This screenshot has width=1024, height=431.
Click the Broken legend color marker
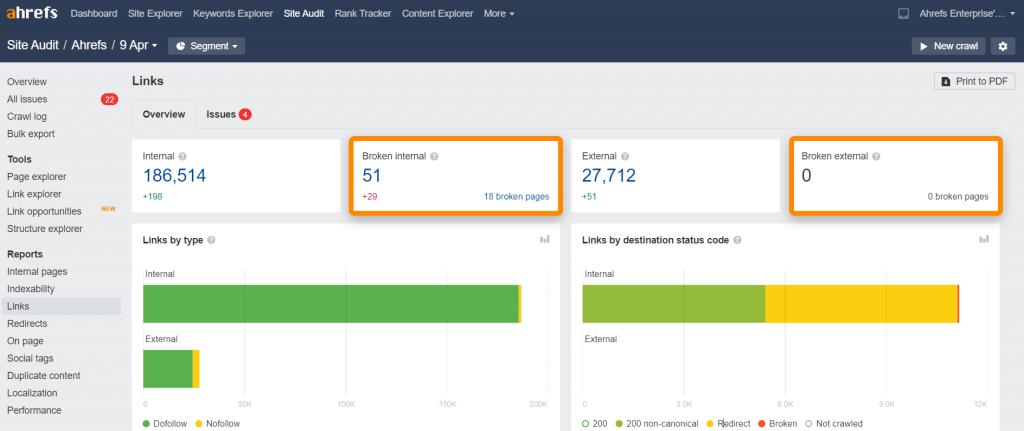pos(762,424)
